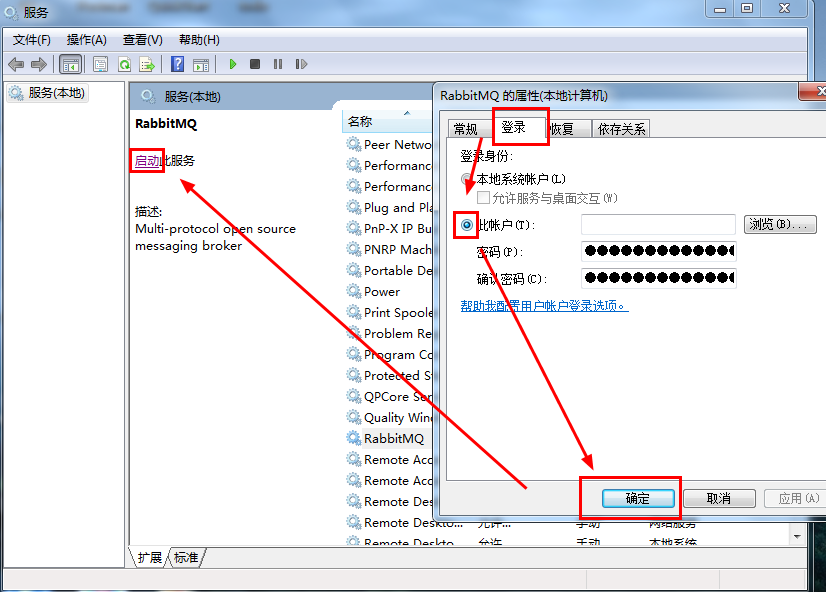Switch to the 常规 tab
The height and width of the screenshot is (592, 826).
[466, 129]
